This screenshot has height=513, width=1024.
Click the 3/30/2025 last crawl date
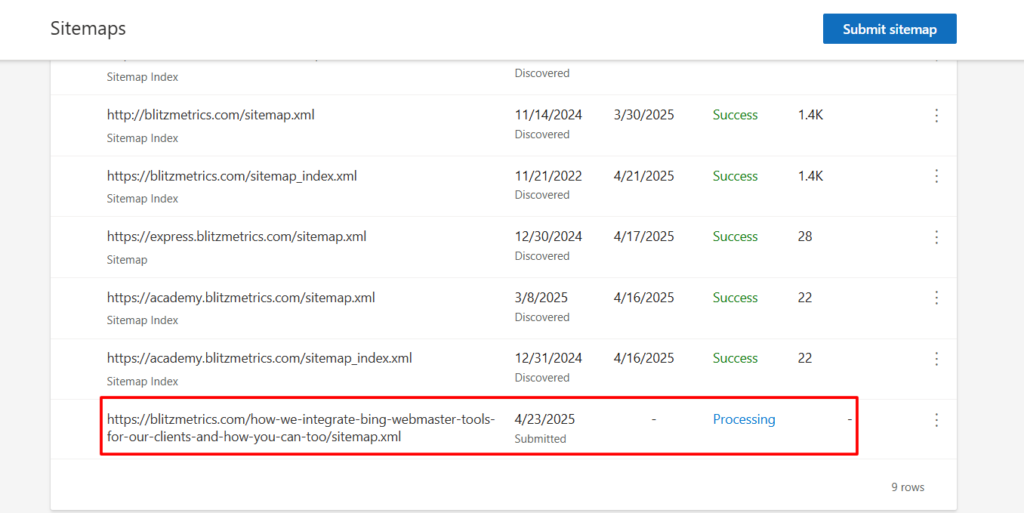pyautogui.click(x=644, y=115)
